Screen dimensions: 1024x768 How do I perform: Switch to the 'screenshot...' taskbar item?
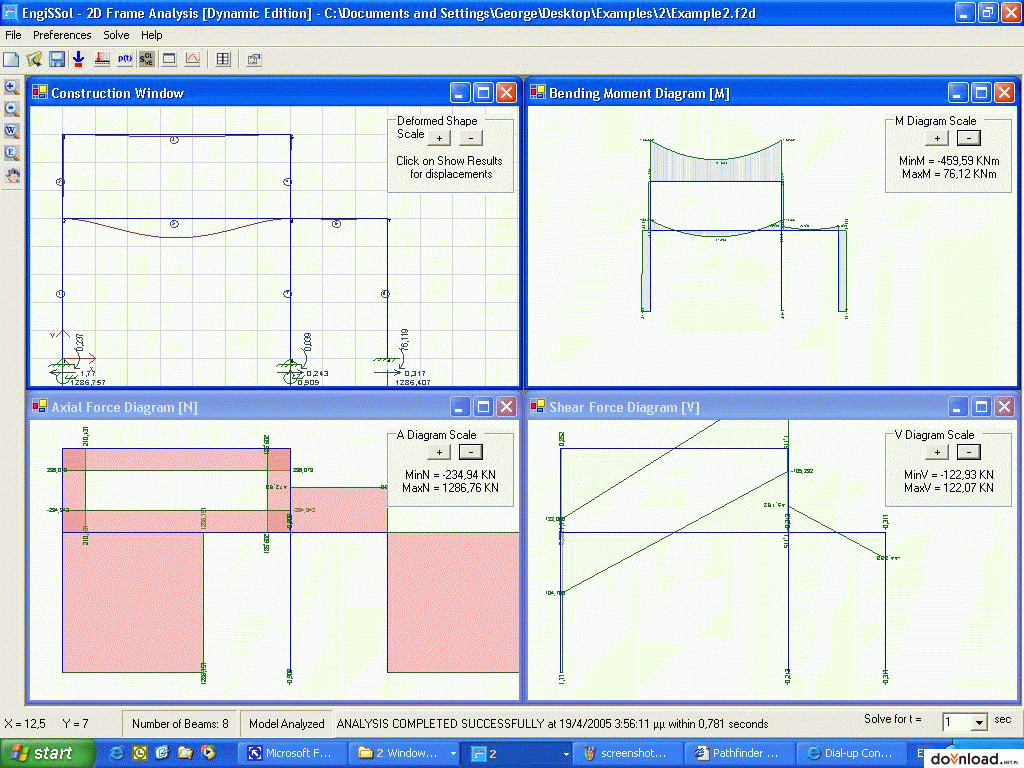626,753
